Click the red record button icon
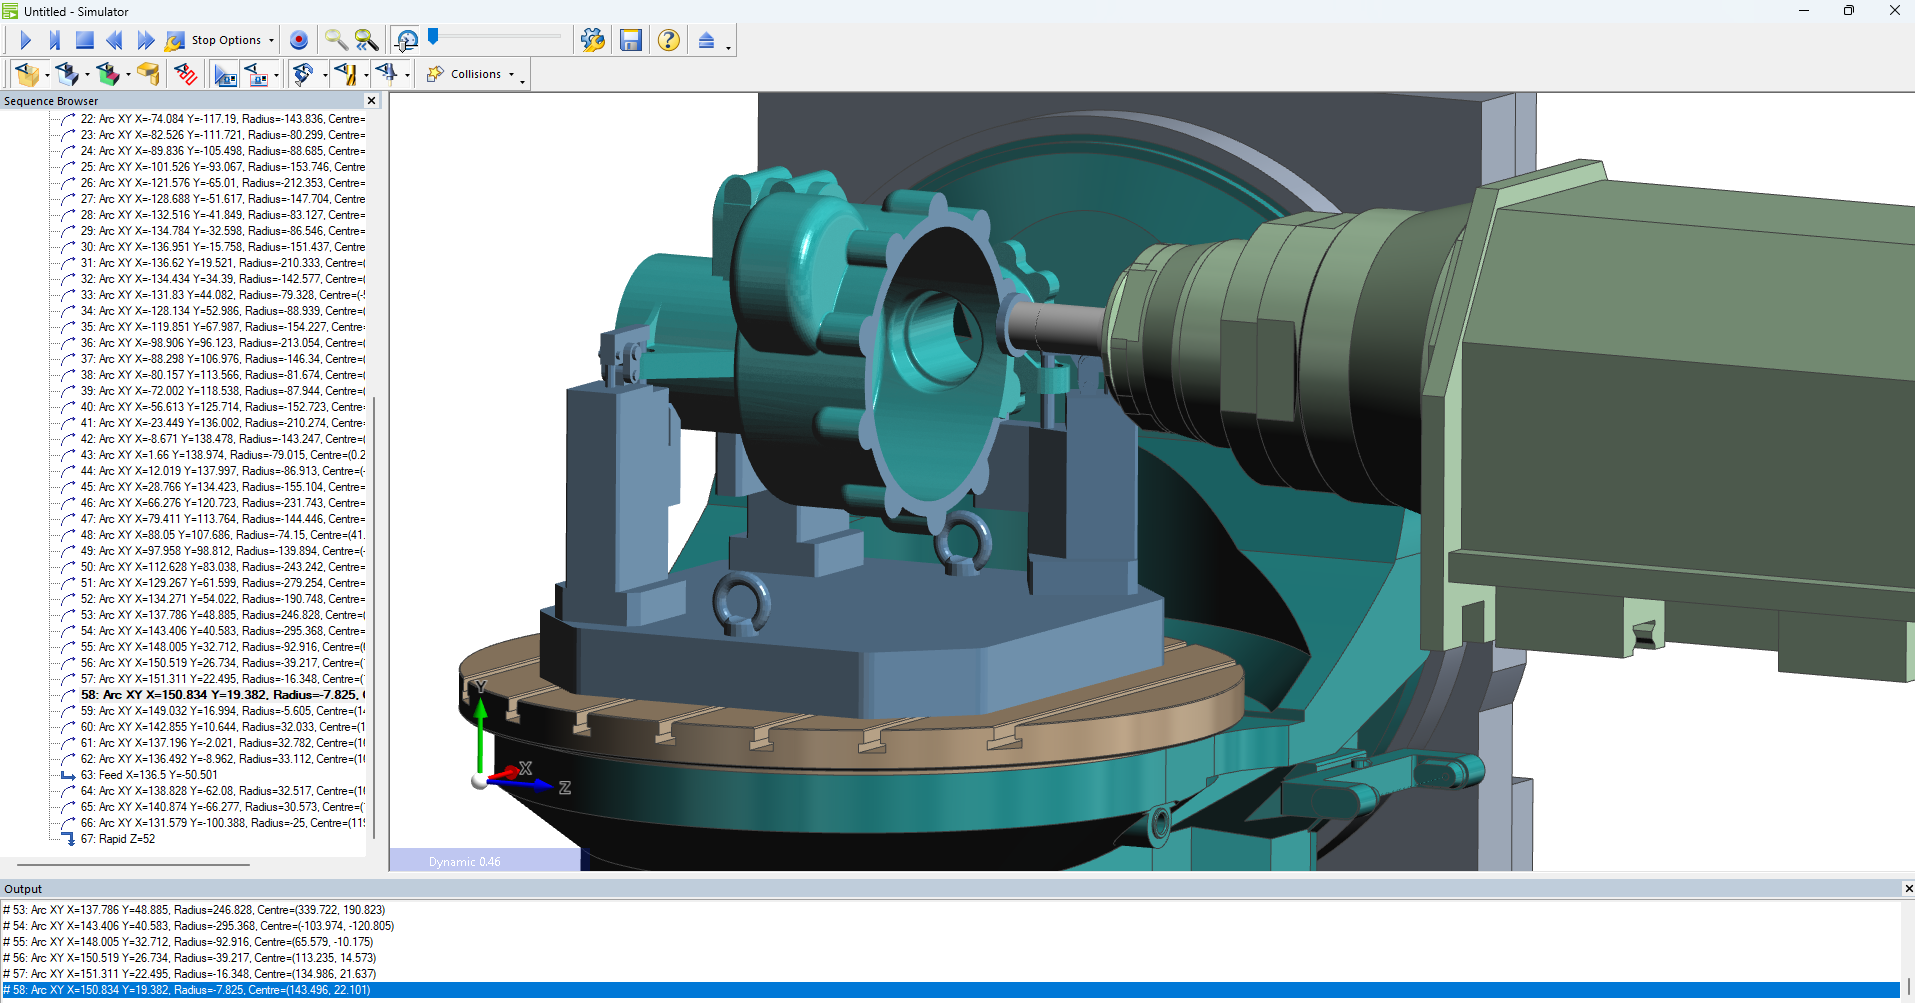 pyautogui.click(x=298, y=40)
